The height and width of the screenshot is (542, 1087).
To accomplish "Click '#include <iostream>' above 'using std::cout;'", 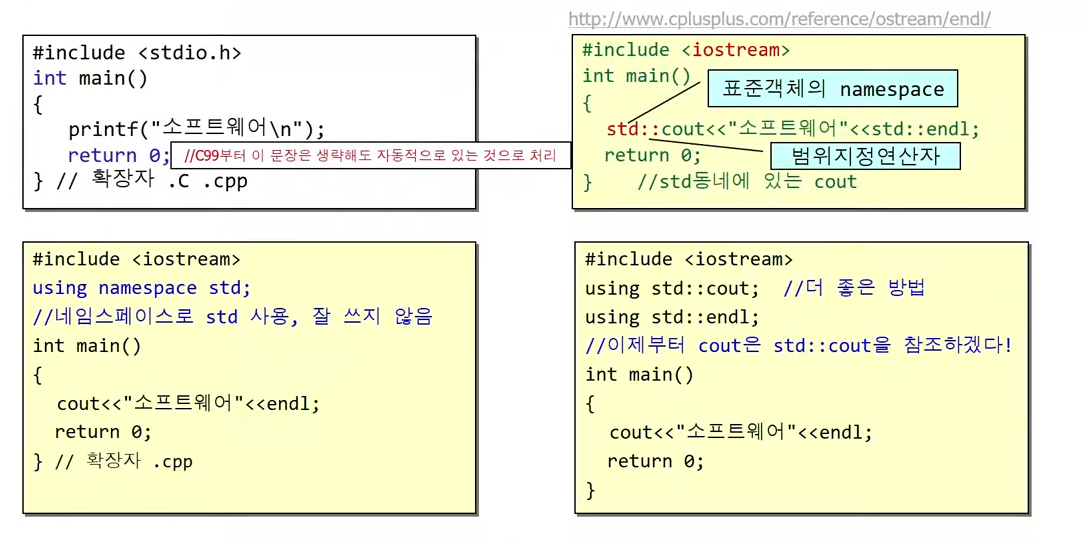I will 689,259.
